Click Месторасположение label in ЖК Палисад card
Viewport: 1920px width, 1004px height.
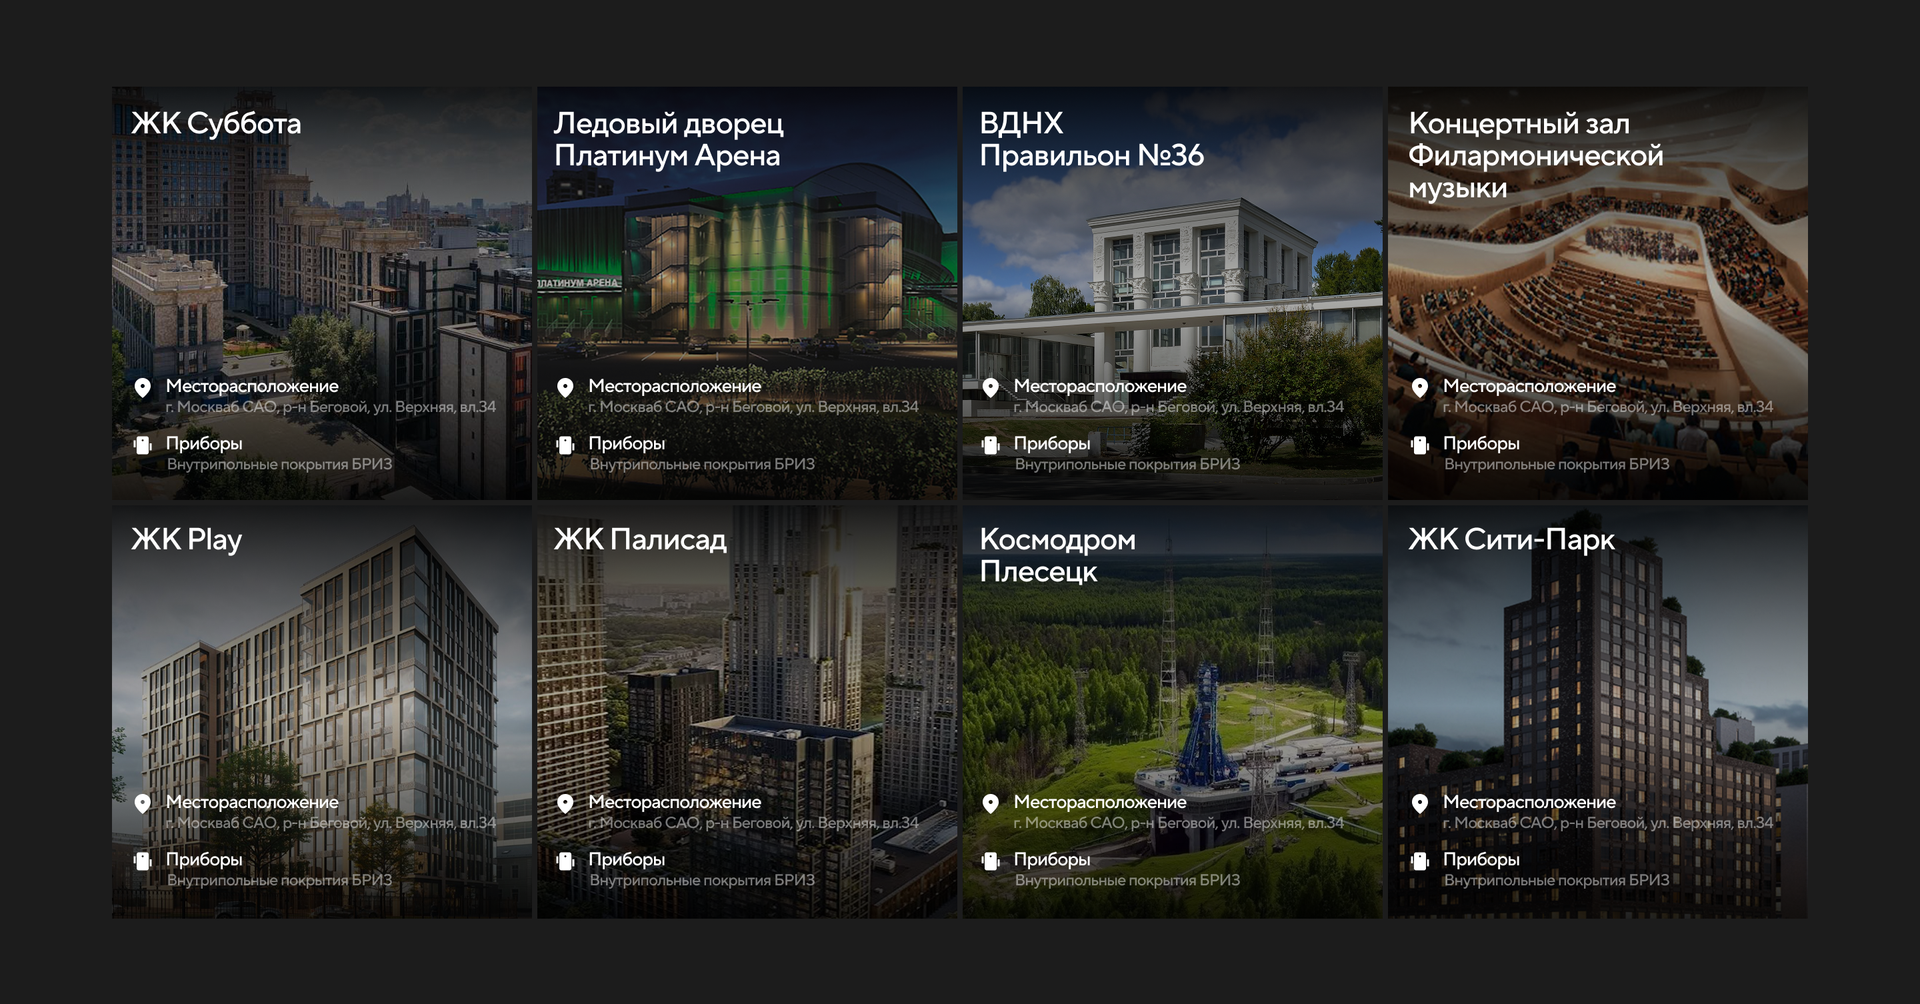coord(675,802)
